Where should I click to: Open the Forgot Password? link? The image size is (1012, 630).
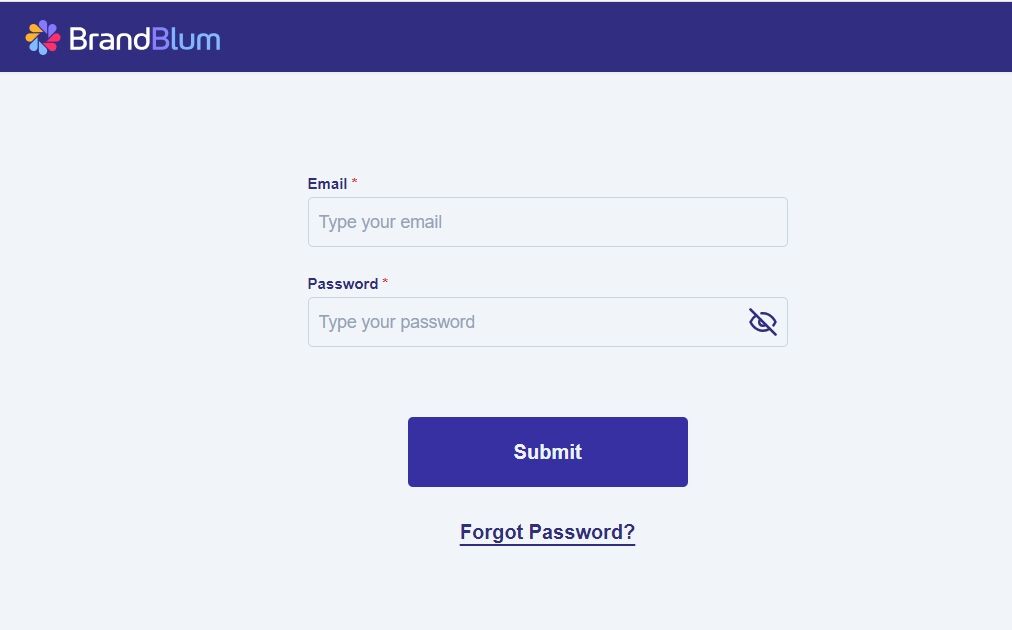547,532
